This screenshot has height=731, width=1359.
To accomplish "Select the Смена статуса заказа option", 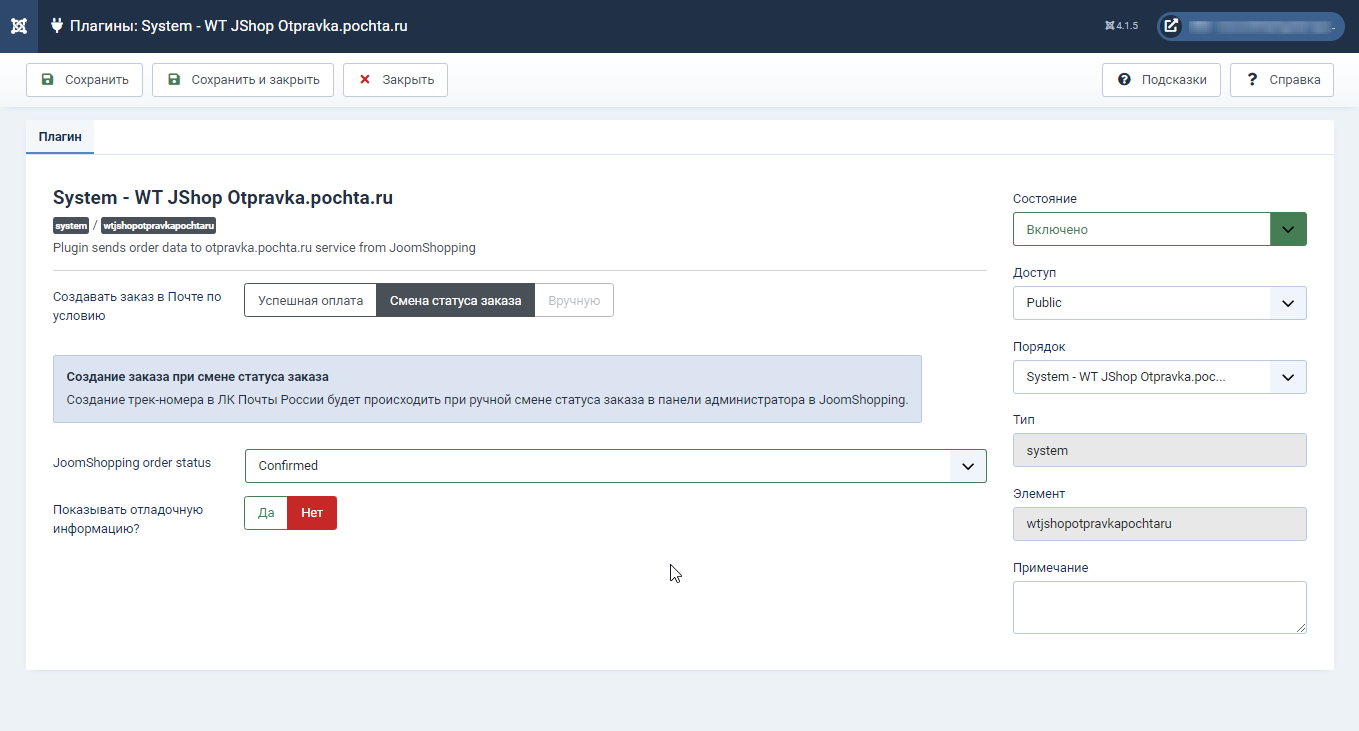I will (x=455, y=300).
